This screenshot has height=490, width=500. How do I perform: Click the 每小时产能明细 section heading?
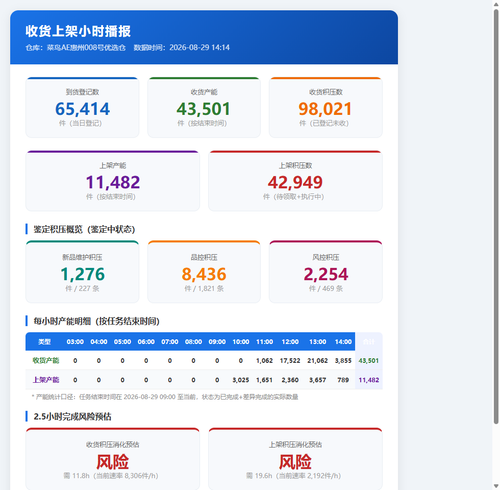tap(96, 321)
